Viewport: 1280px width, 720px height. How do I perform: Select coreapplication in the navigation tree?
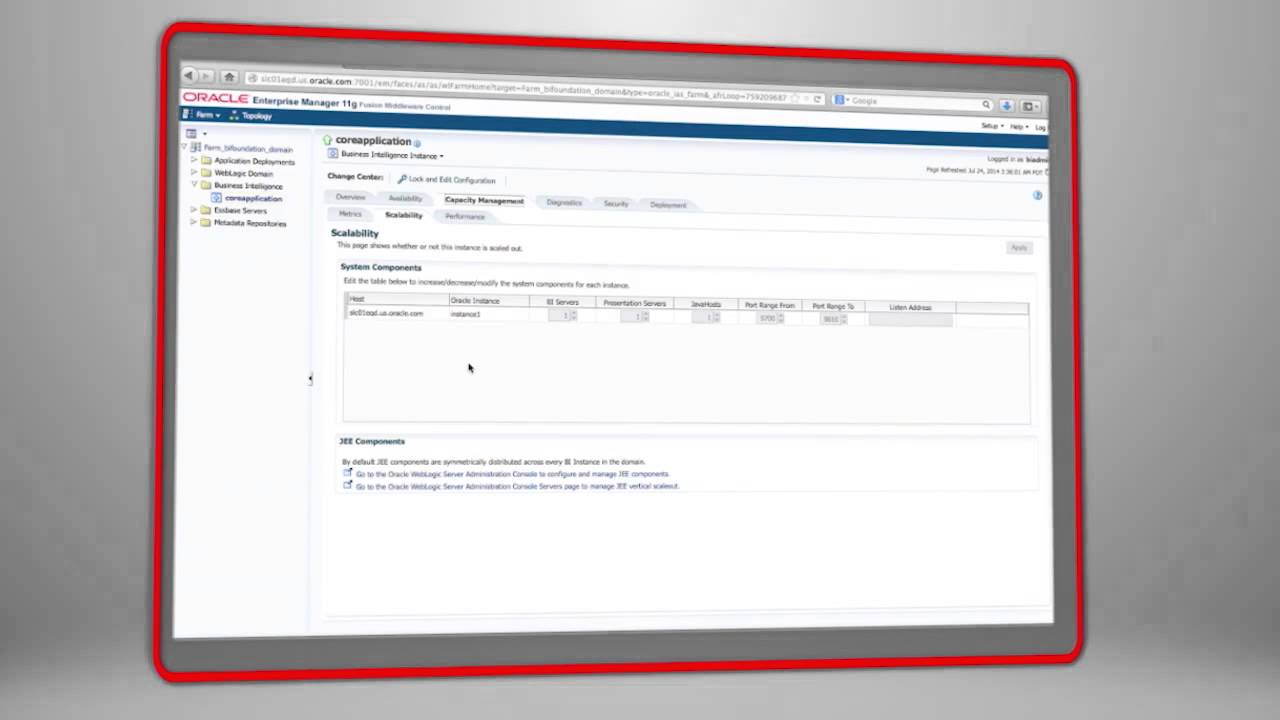253,198
